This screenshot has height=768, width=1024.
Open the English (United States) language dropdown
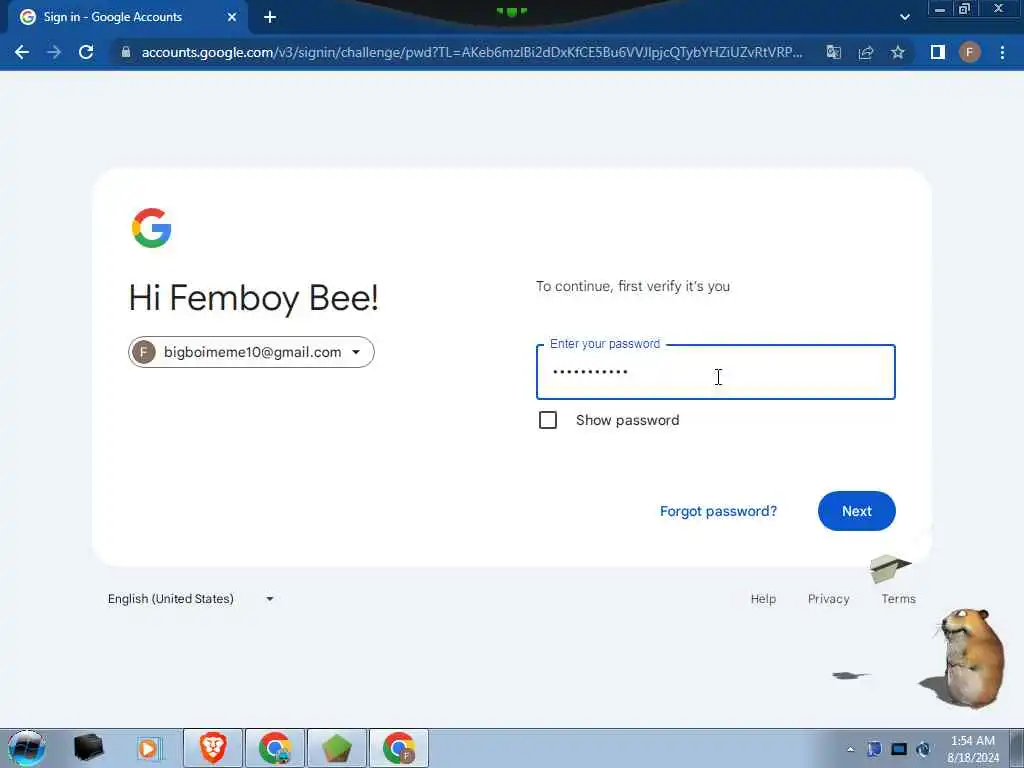point(191,599)
